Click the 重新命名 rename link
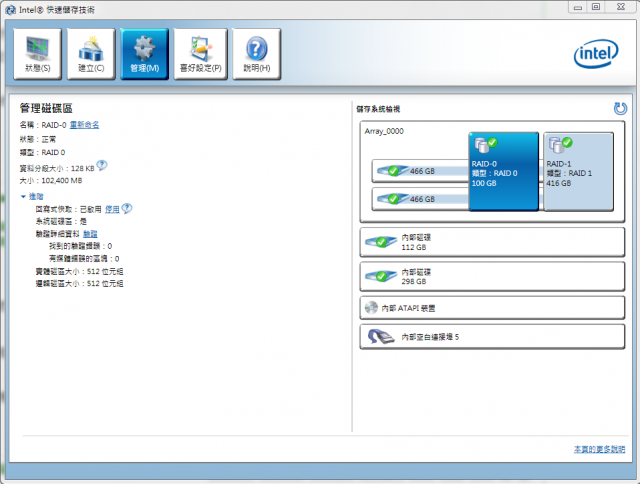This screenshot has width=640, height=484. (84, 125)
